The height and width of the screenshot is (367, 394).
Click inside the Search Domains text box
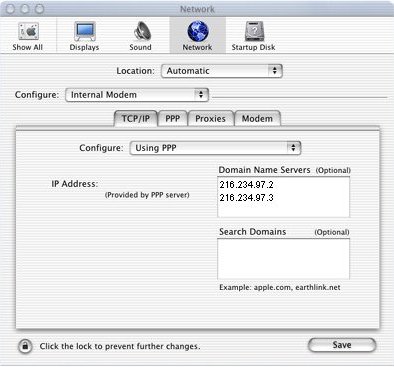[284, 259]
